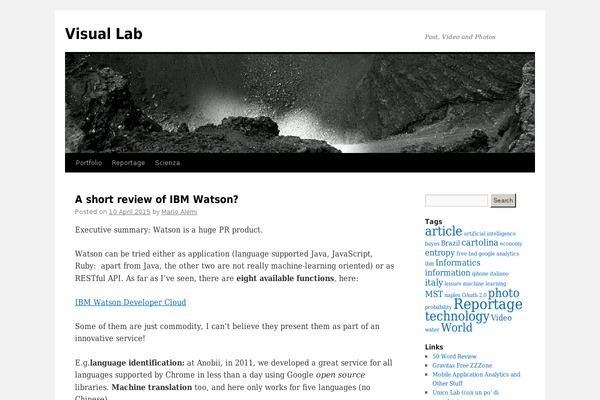Click the Search button
The height and width of the screenshot is (400, 600).
tap(503, 200)
